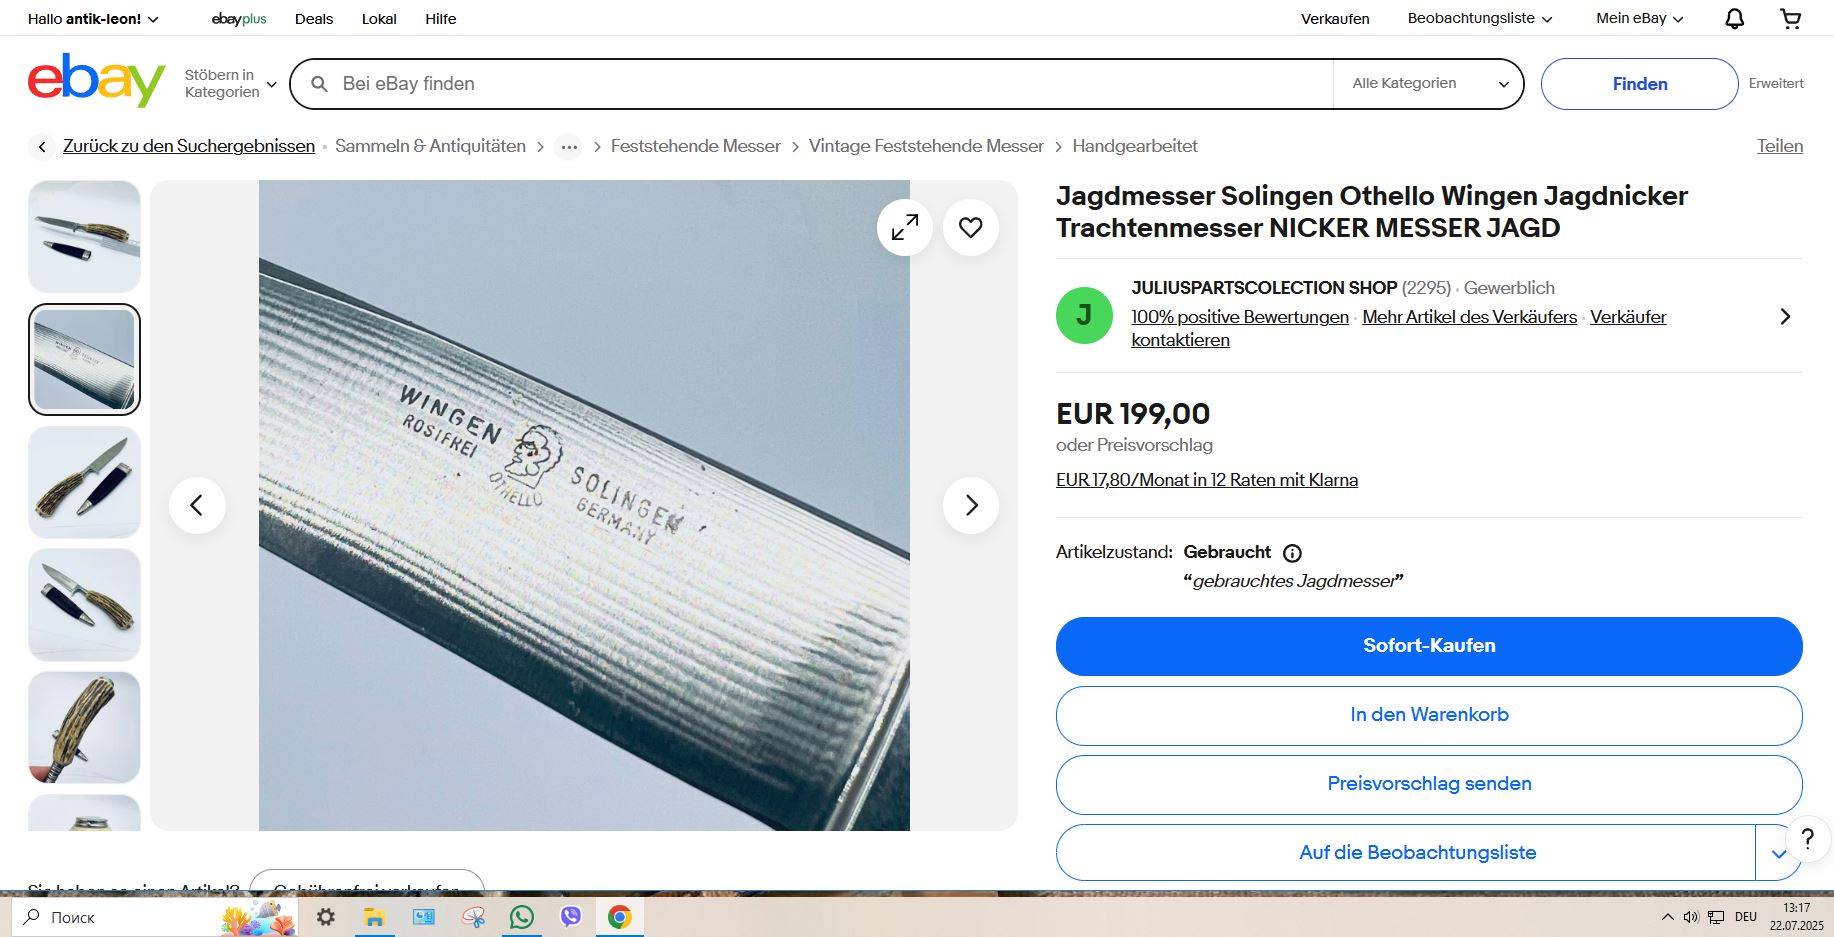Click the eBay logo
The image size is (1834, 937).
(96, 81)
